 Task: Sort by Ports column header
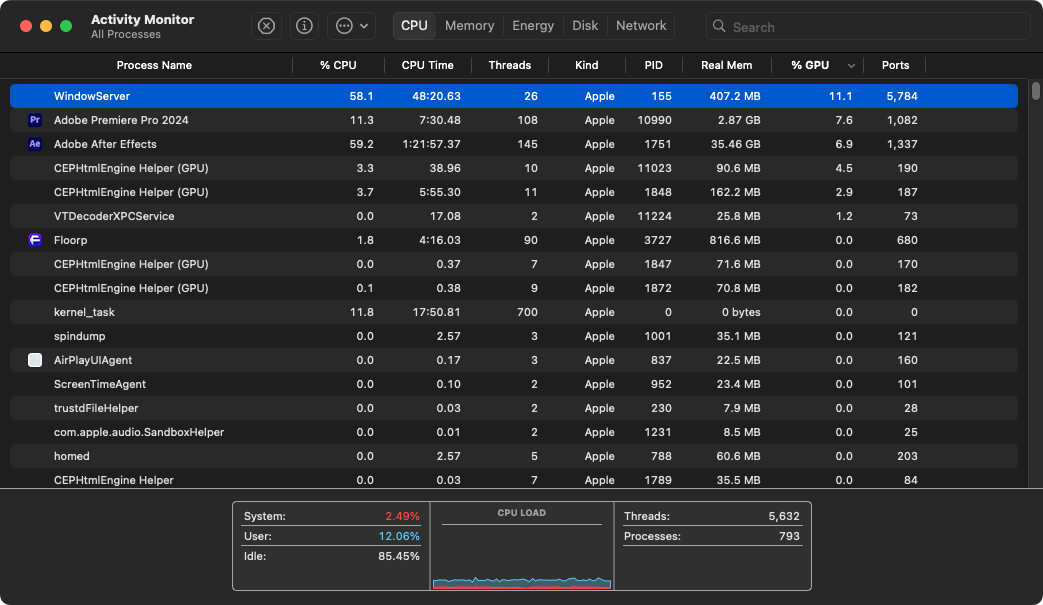(895, 65)
